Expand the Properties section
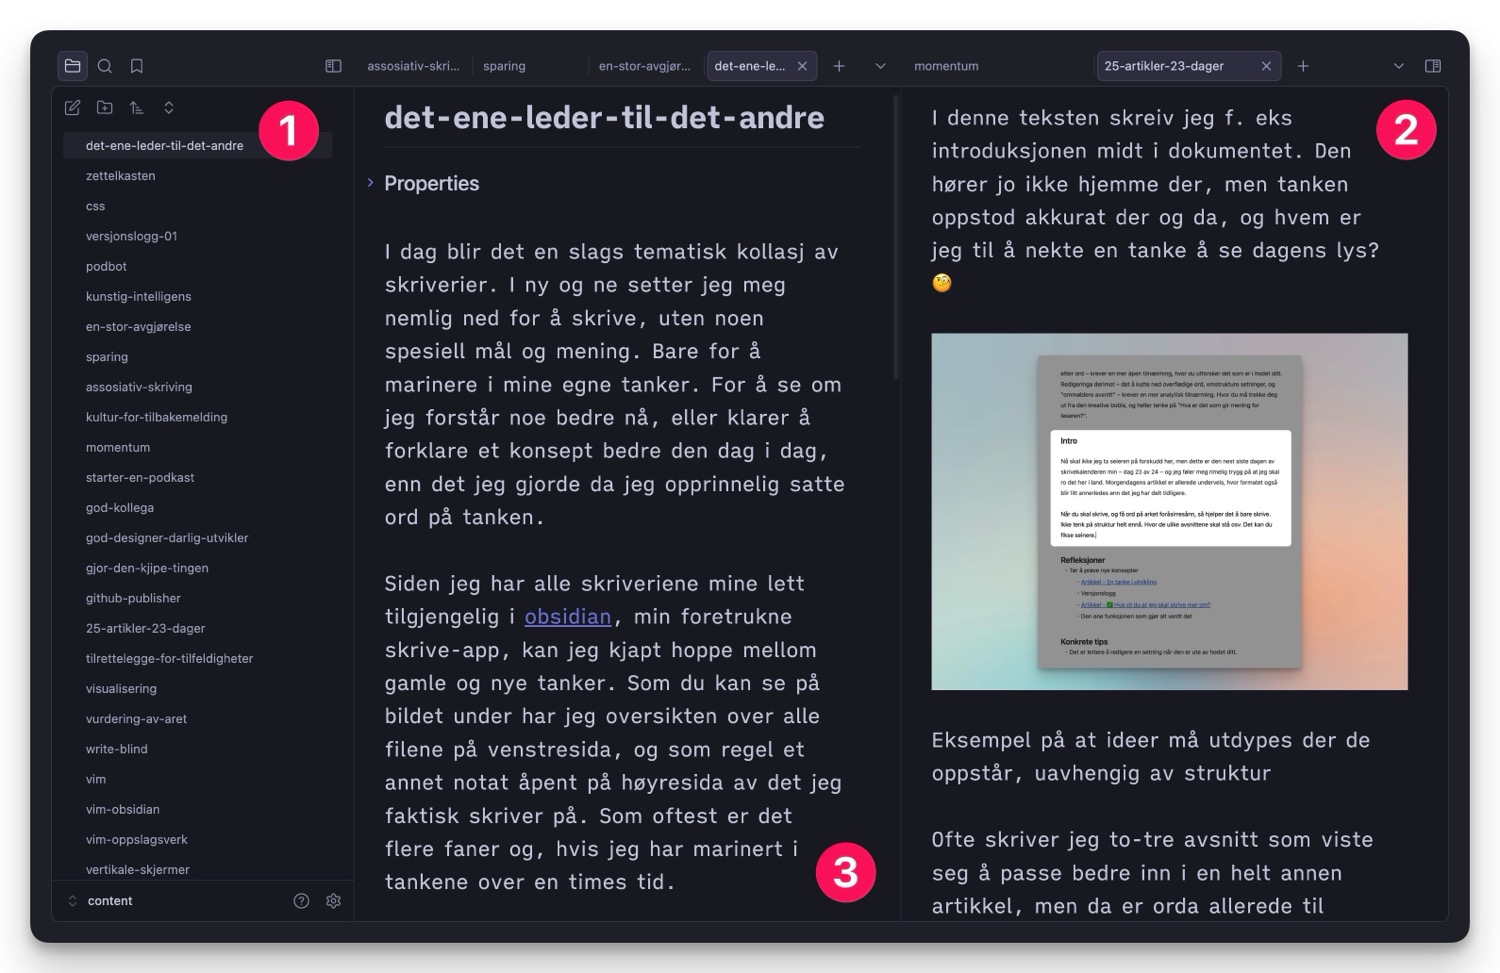 [370, 183]
